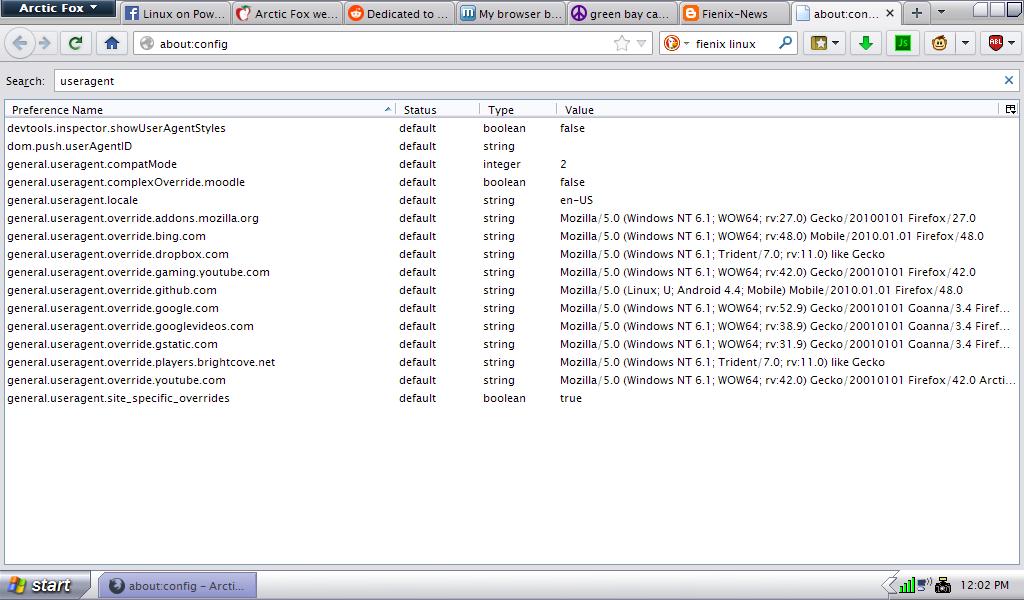Expand the Adblock dropdown arrow
This screenshot has height=600, width=1024.
1012,44
